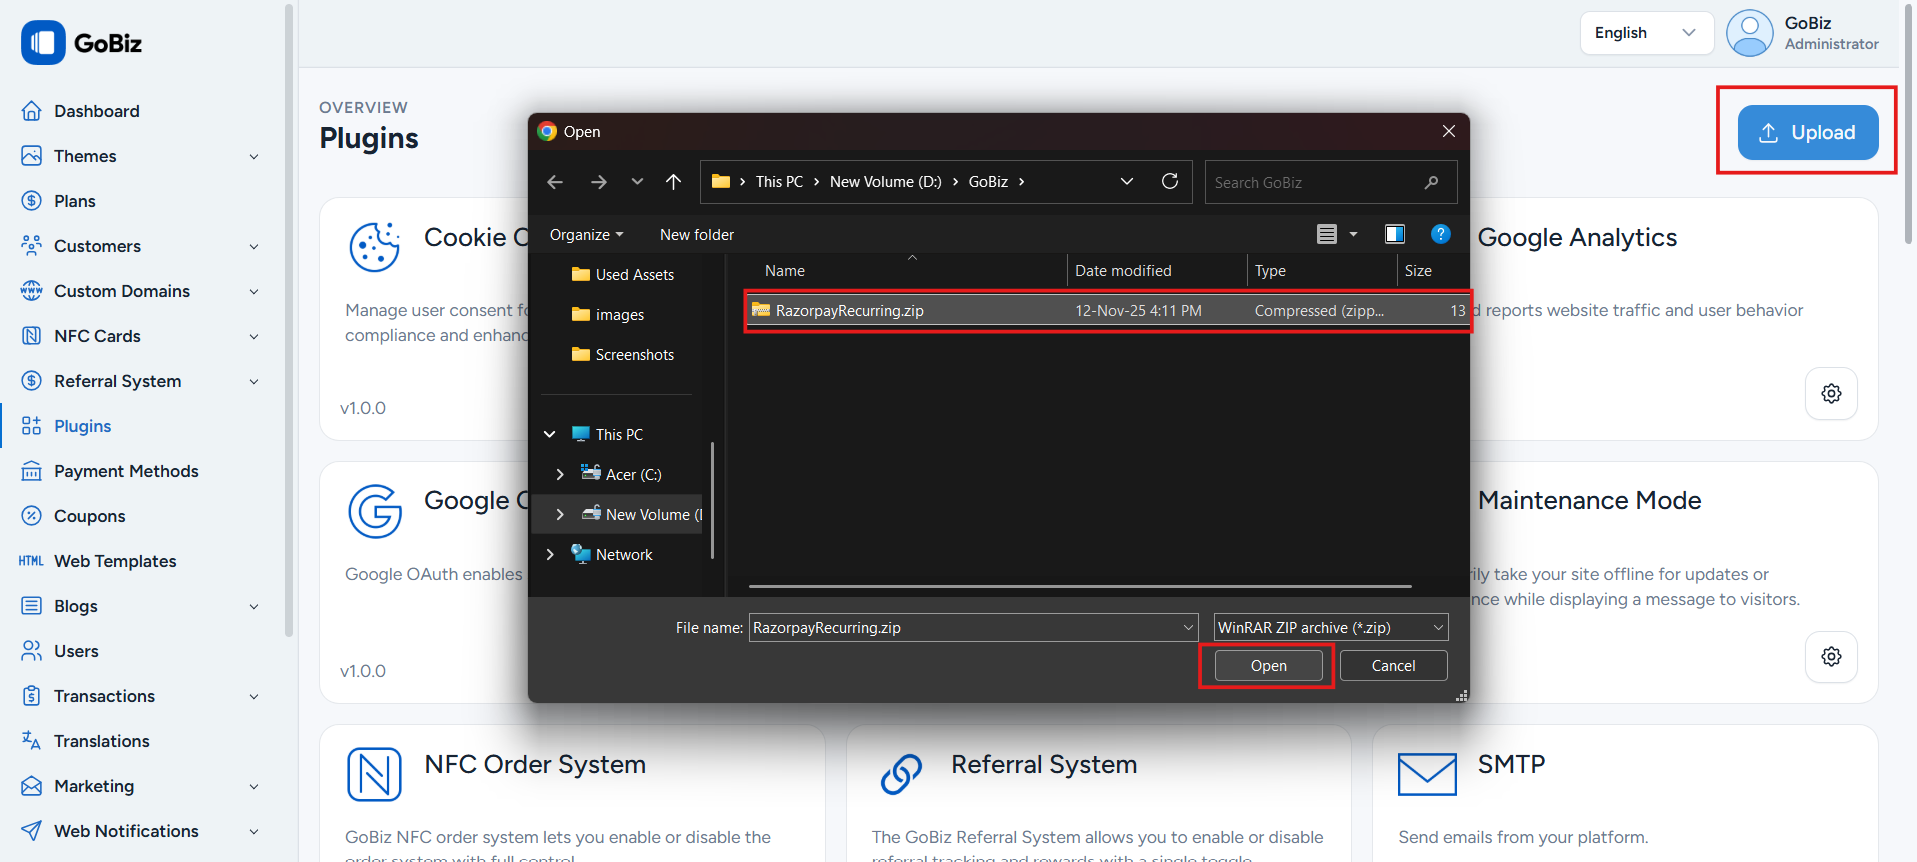Viewport: 1917px width, 862px height.
Task: Expand the Transactions submenu chevron
Action: 254,697
